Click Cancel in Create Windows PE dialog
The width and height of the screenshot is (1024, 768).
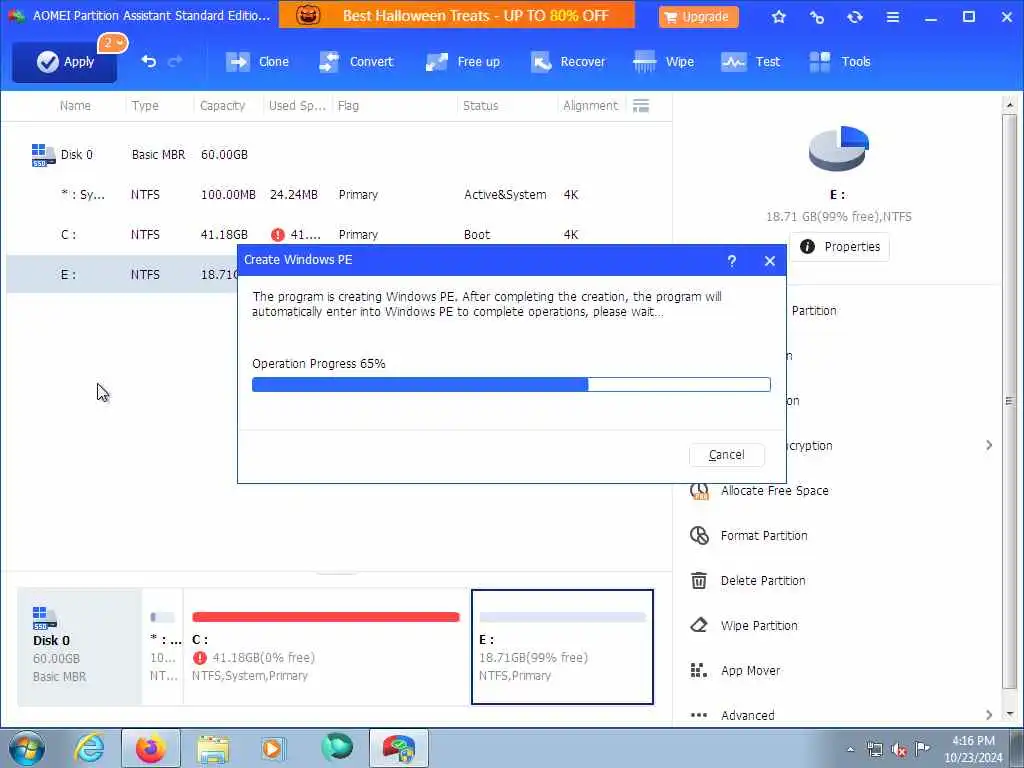(726, 455)
